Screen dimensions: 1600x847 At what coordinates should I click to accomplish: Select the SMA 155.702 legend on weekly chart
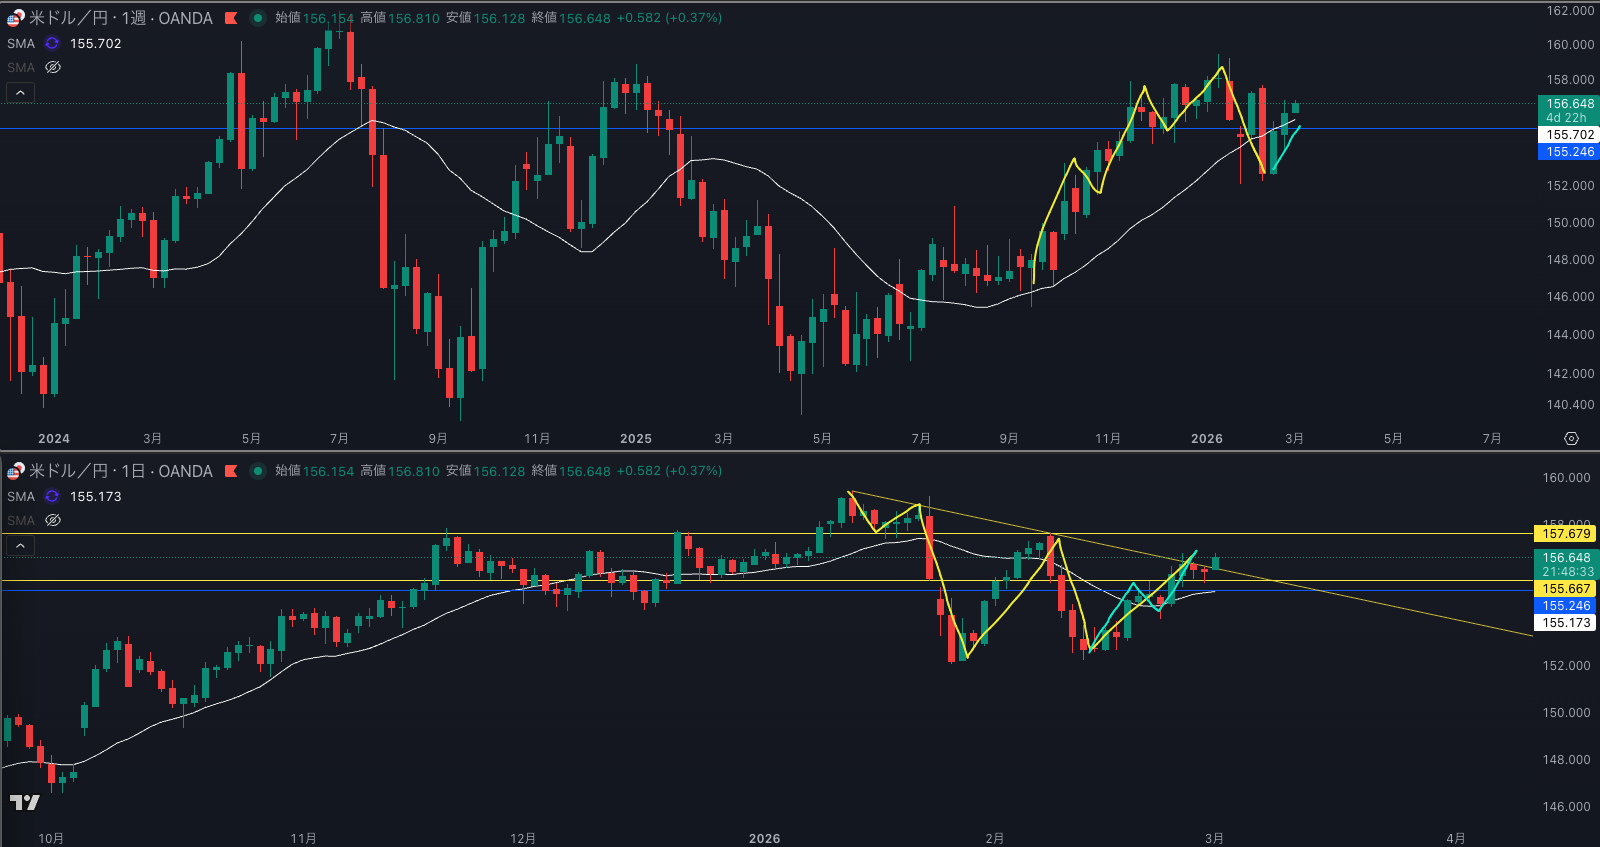(95, 44)
